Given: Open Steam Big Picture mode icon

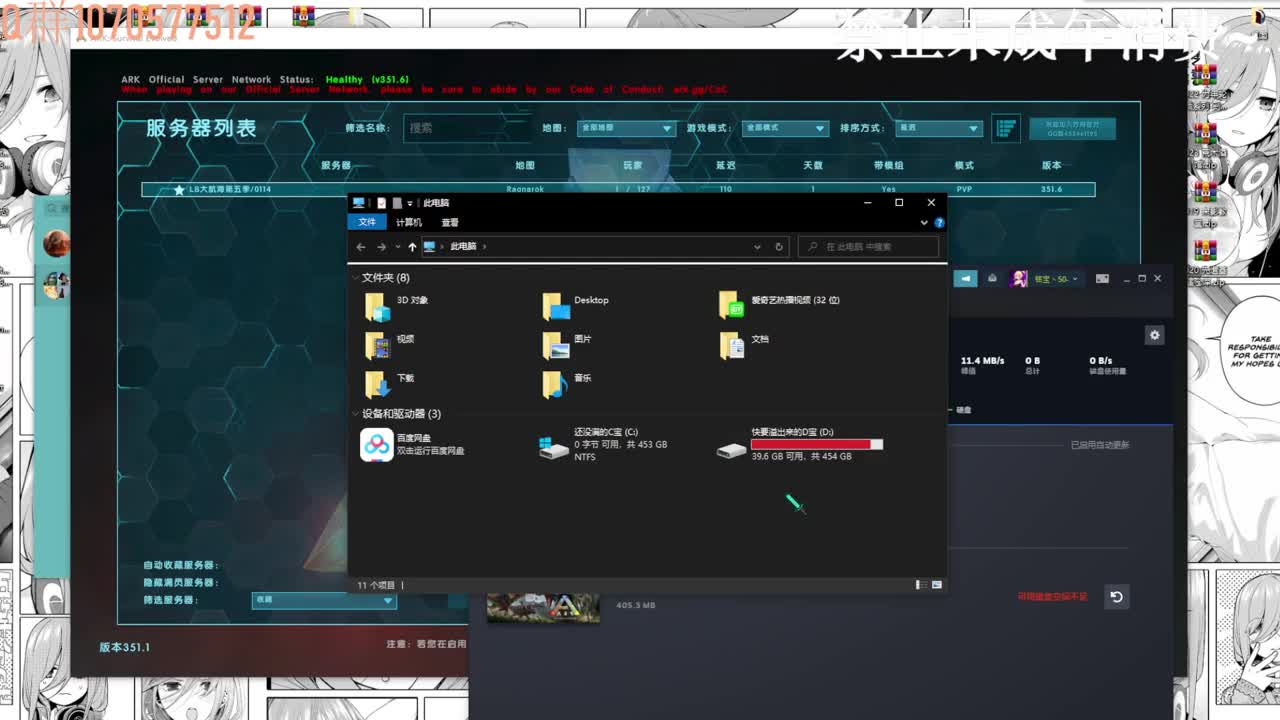Looking at the screenshot, I should [1103, 279].
